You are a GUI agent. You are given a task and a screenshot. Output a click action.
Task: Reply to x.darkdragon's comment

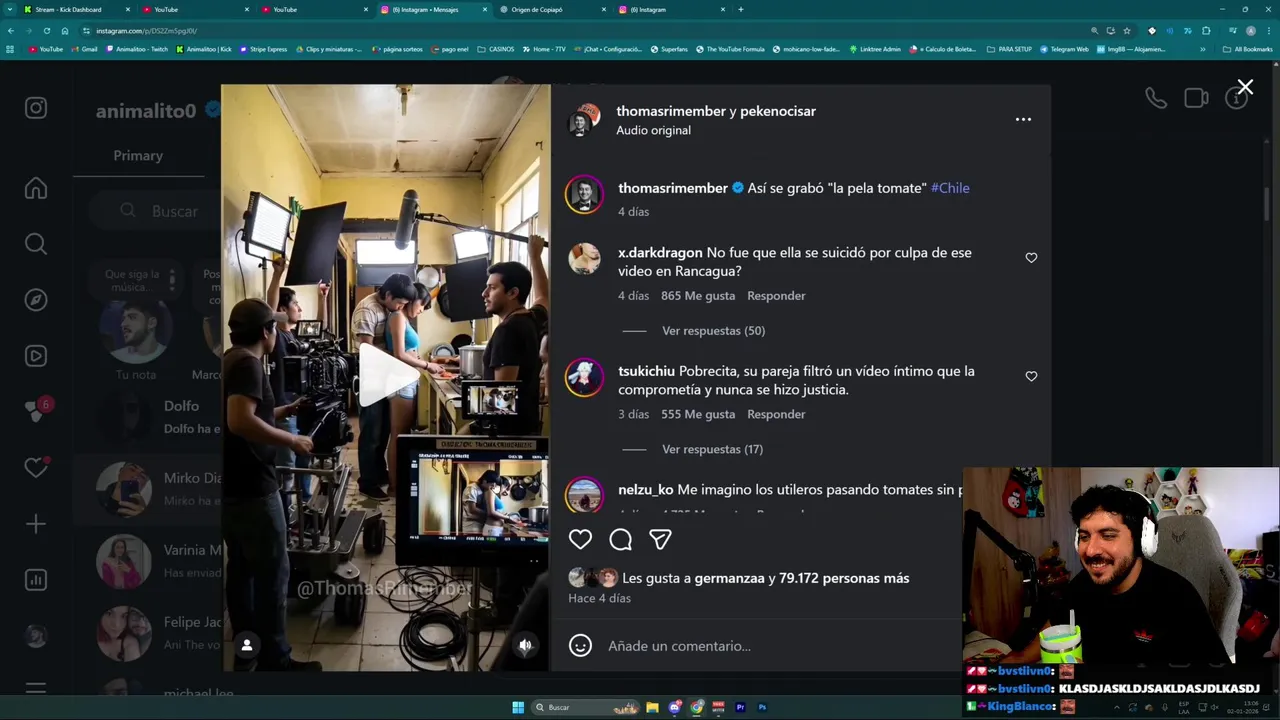776,296
